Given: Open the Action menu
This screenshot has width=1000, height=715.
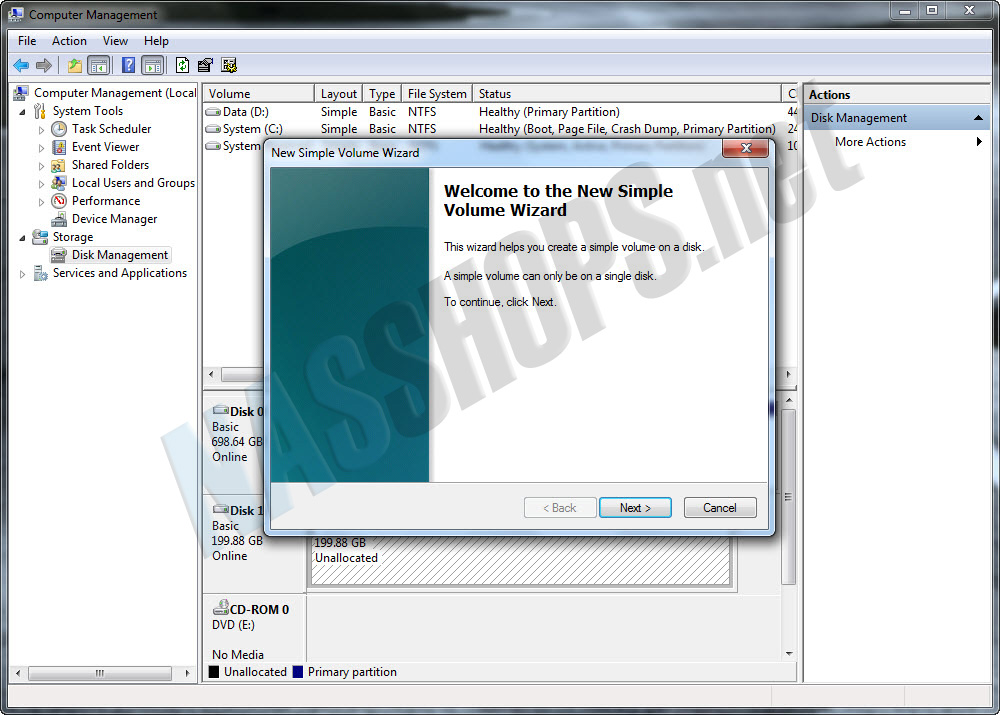Looking at the screenshot, I should click(x=69, y=41).
